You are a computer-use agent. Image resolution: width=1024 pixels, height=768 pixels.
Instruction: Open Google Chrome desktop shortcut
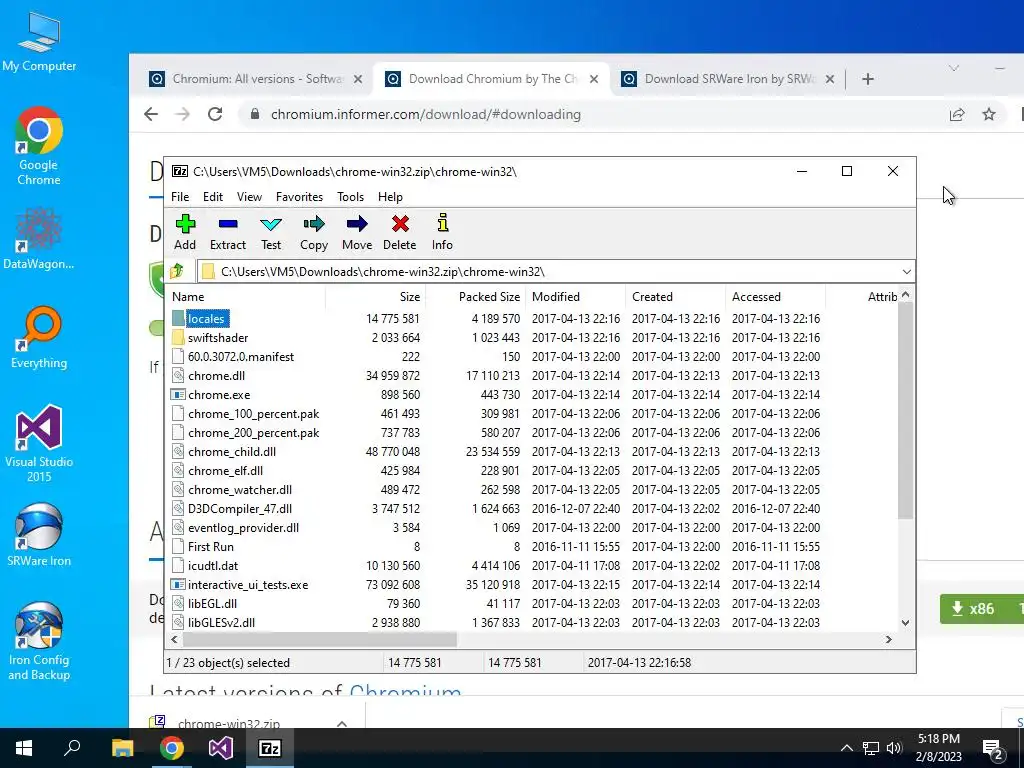coord(39,147)
